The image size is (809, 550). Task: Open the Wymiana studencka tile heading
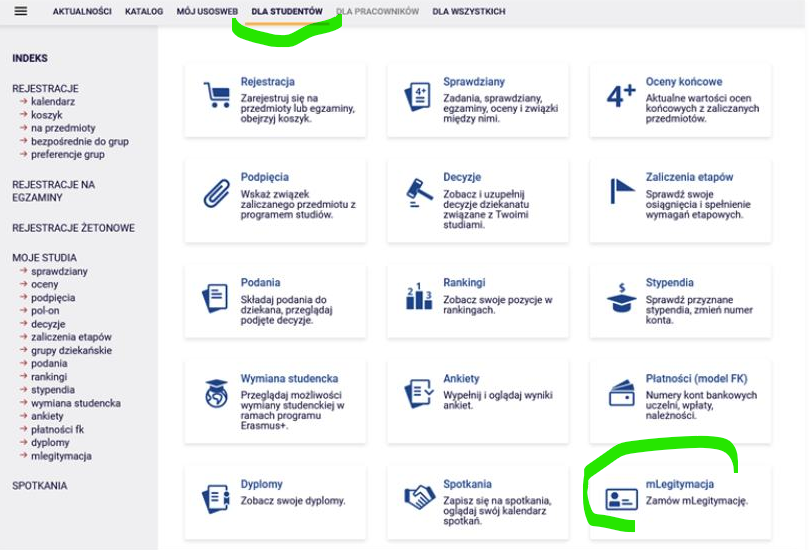pyautogui.click(x=289, y=379)
